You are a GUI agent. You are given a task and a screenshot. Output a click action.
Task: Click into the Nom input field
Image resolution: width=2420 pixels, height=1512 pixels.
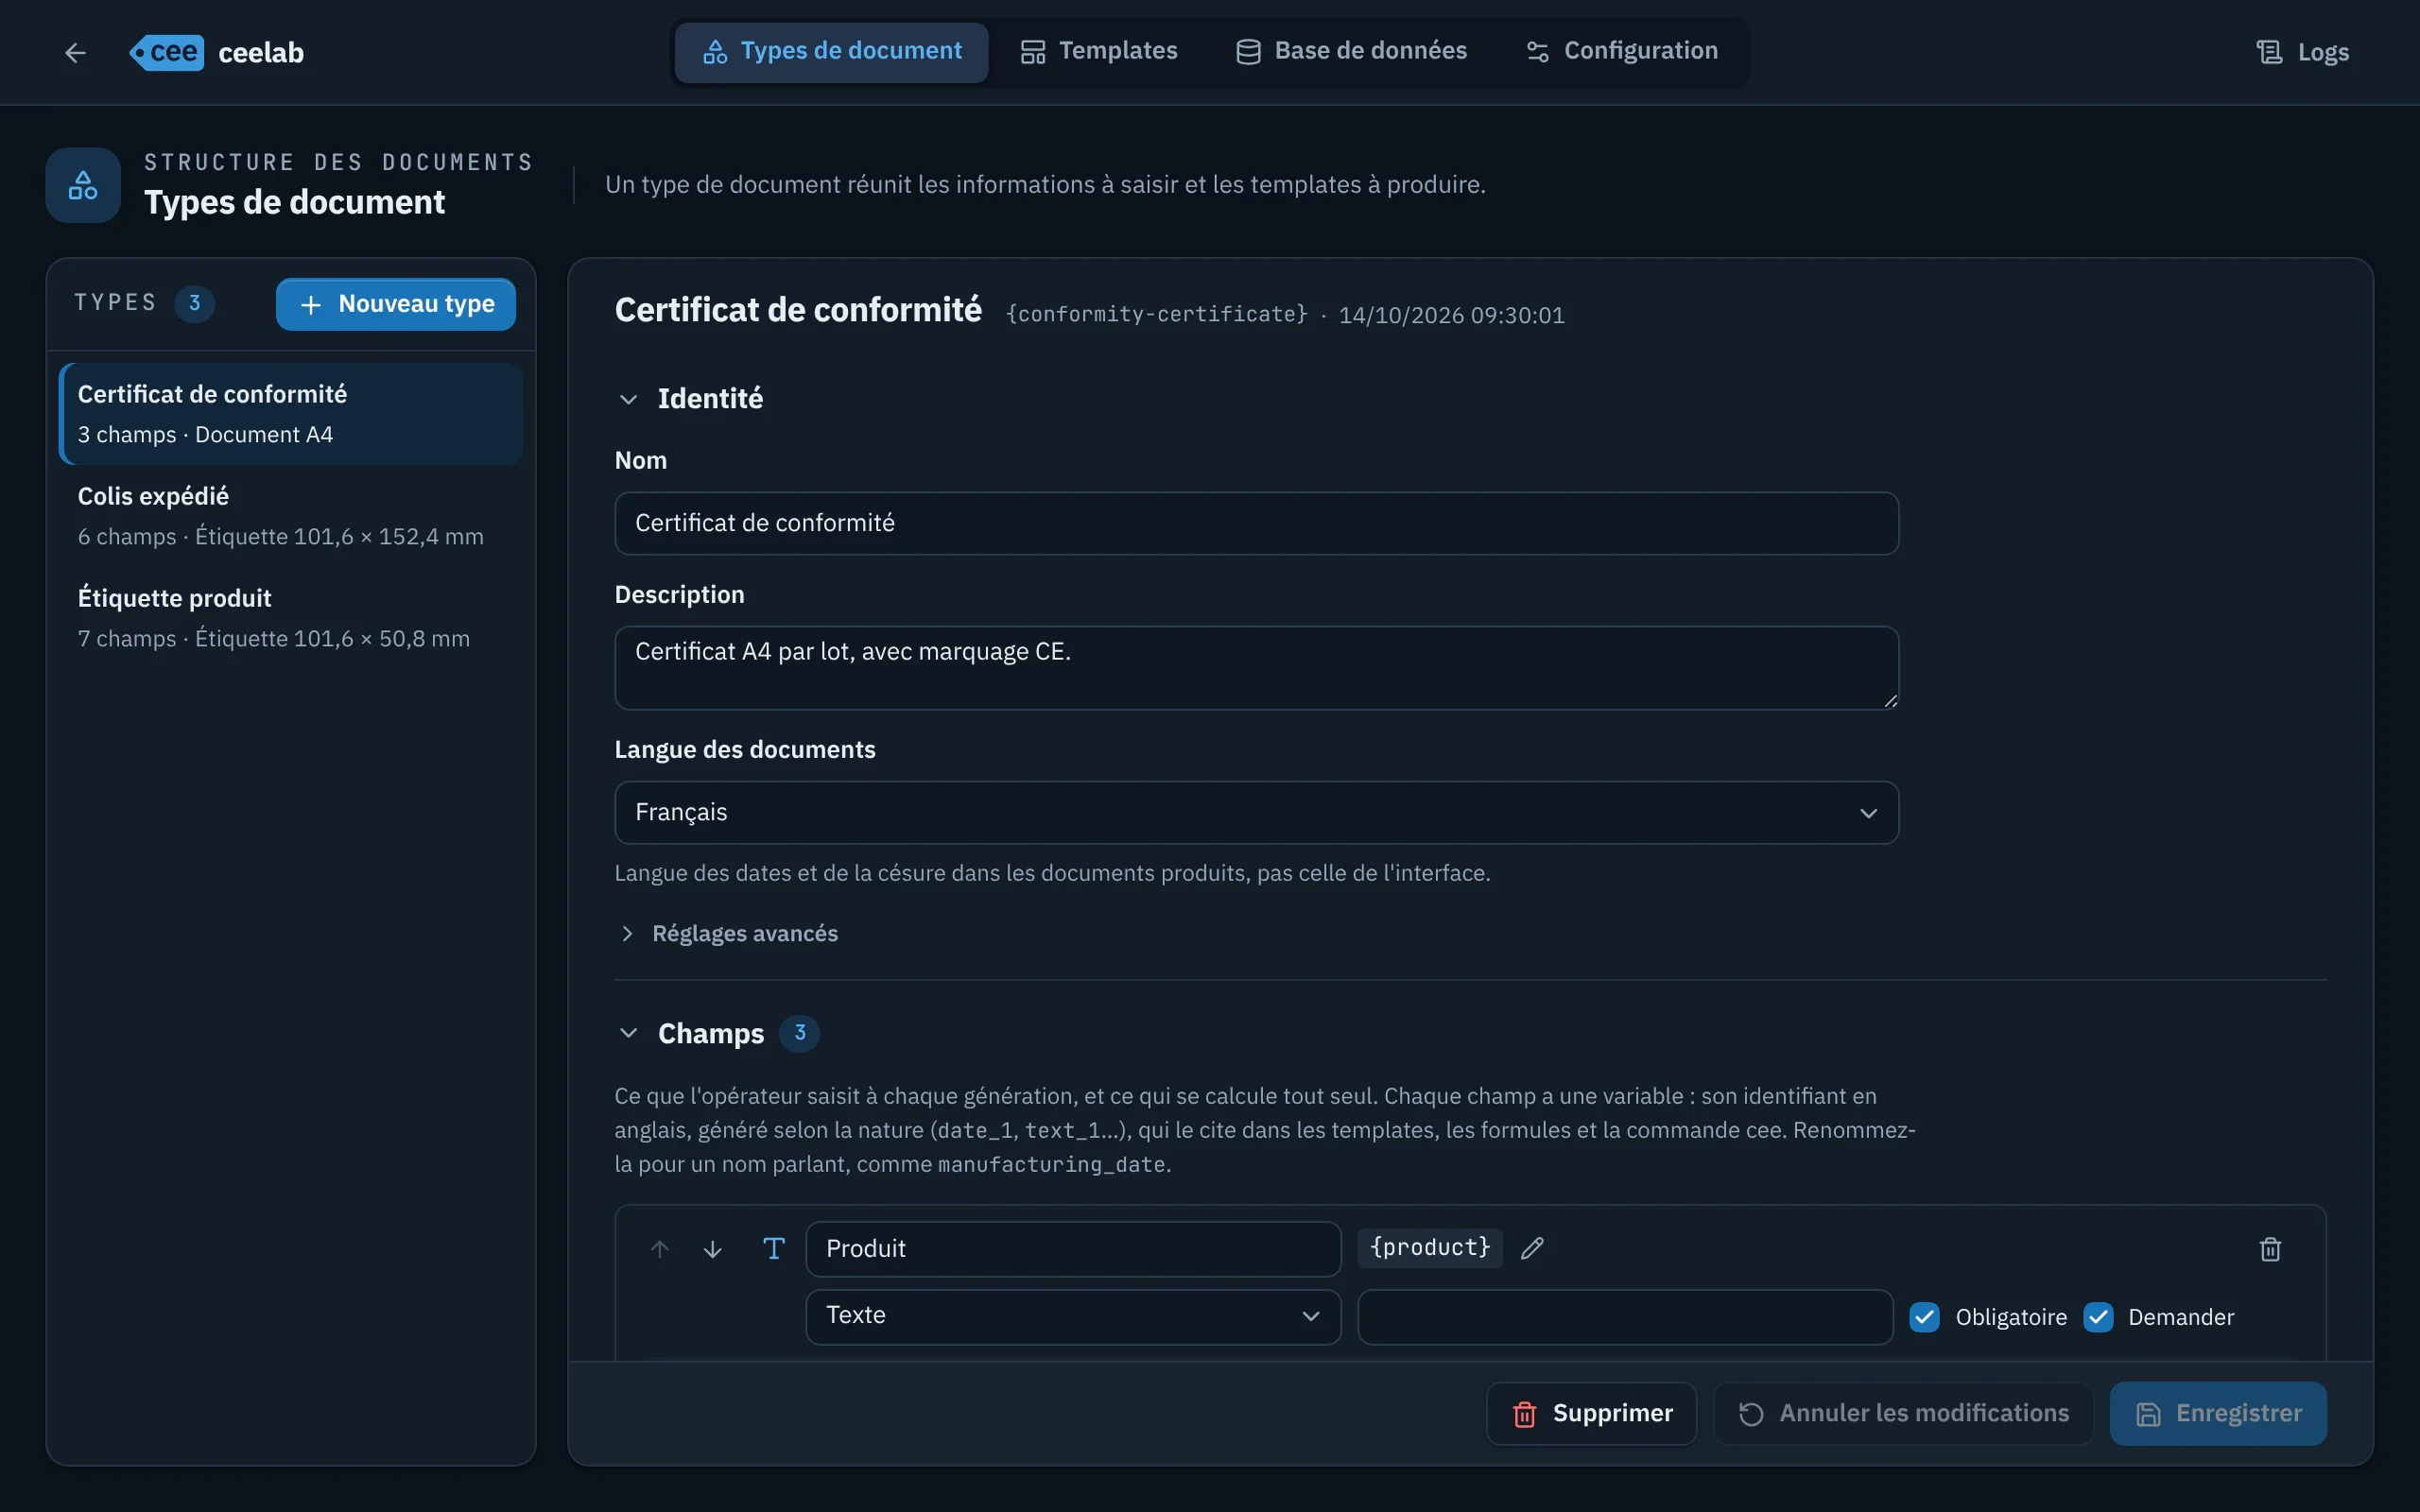1256,523
